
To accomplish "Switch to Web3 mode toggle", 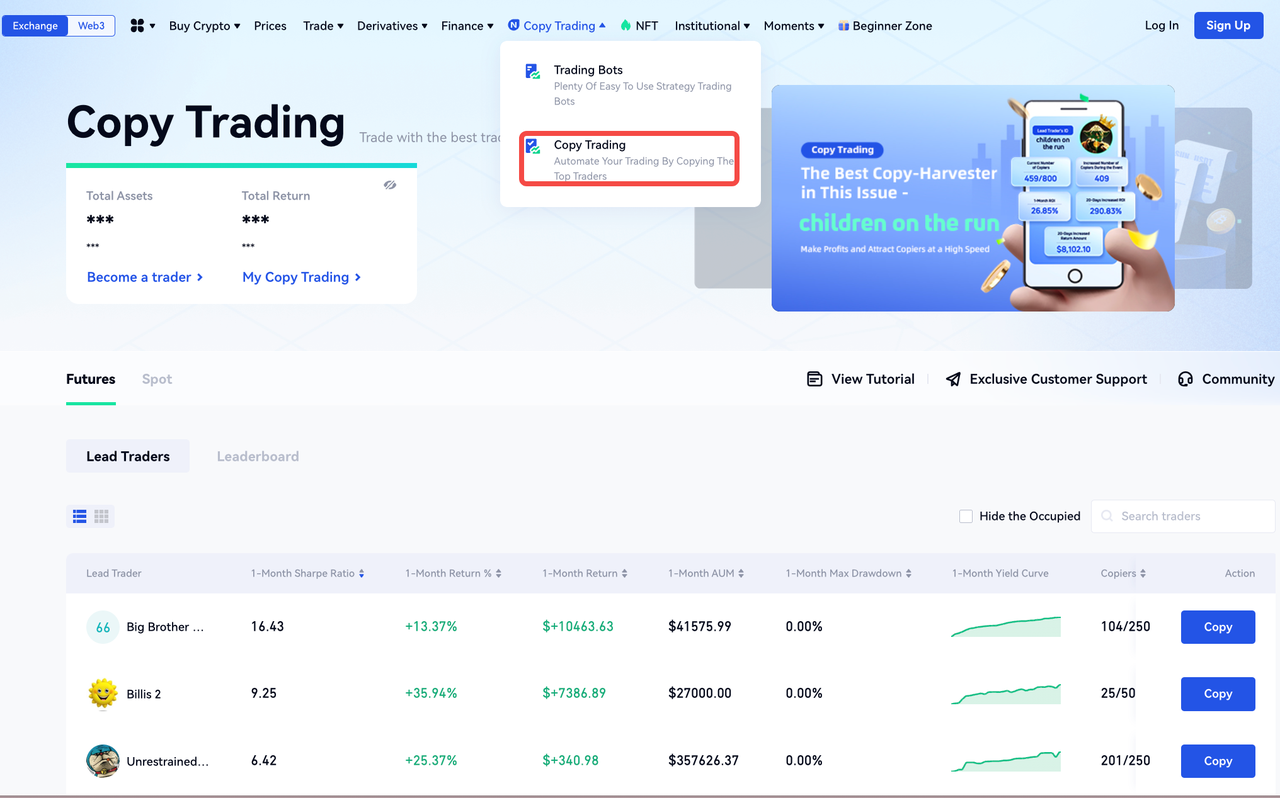I will [x=91, y=26].
